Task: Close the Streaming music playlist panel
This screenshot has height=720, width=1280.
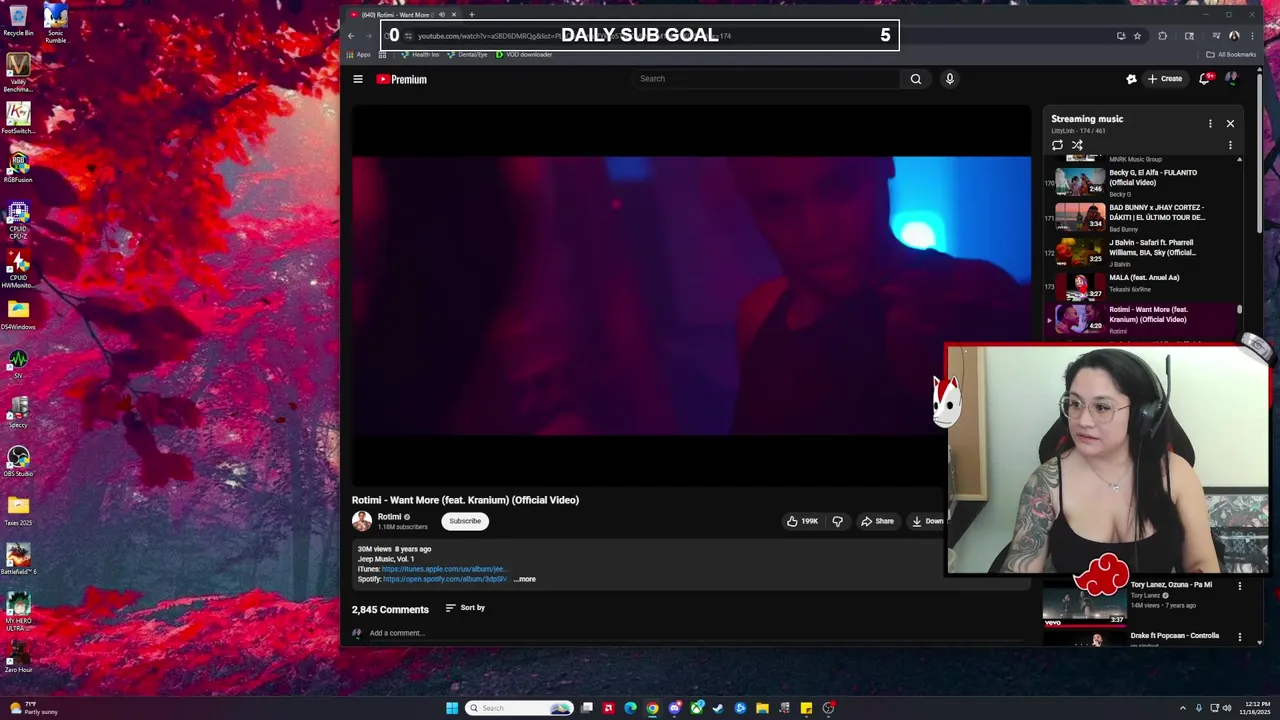Action: coord(1230,124)
